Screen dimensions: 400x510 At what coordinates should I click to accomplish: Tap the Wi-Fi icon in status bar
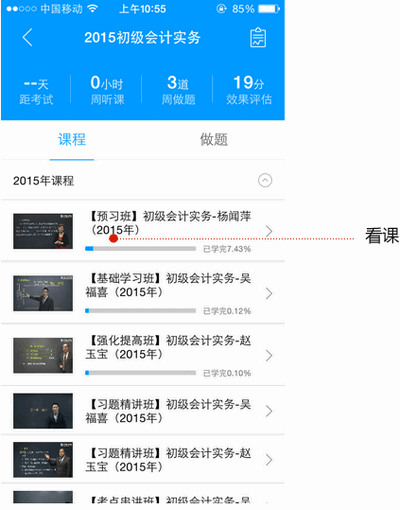click(92, 9)
